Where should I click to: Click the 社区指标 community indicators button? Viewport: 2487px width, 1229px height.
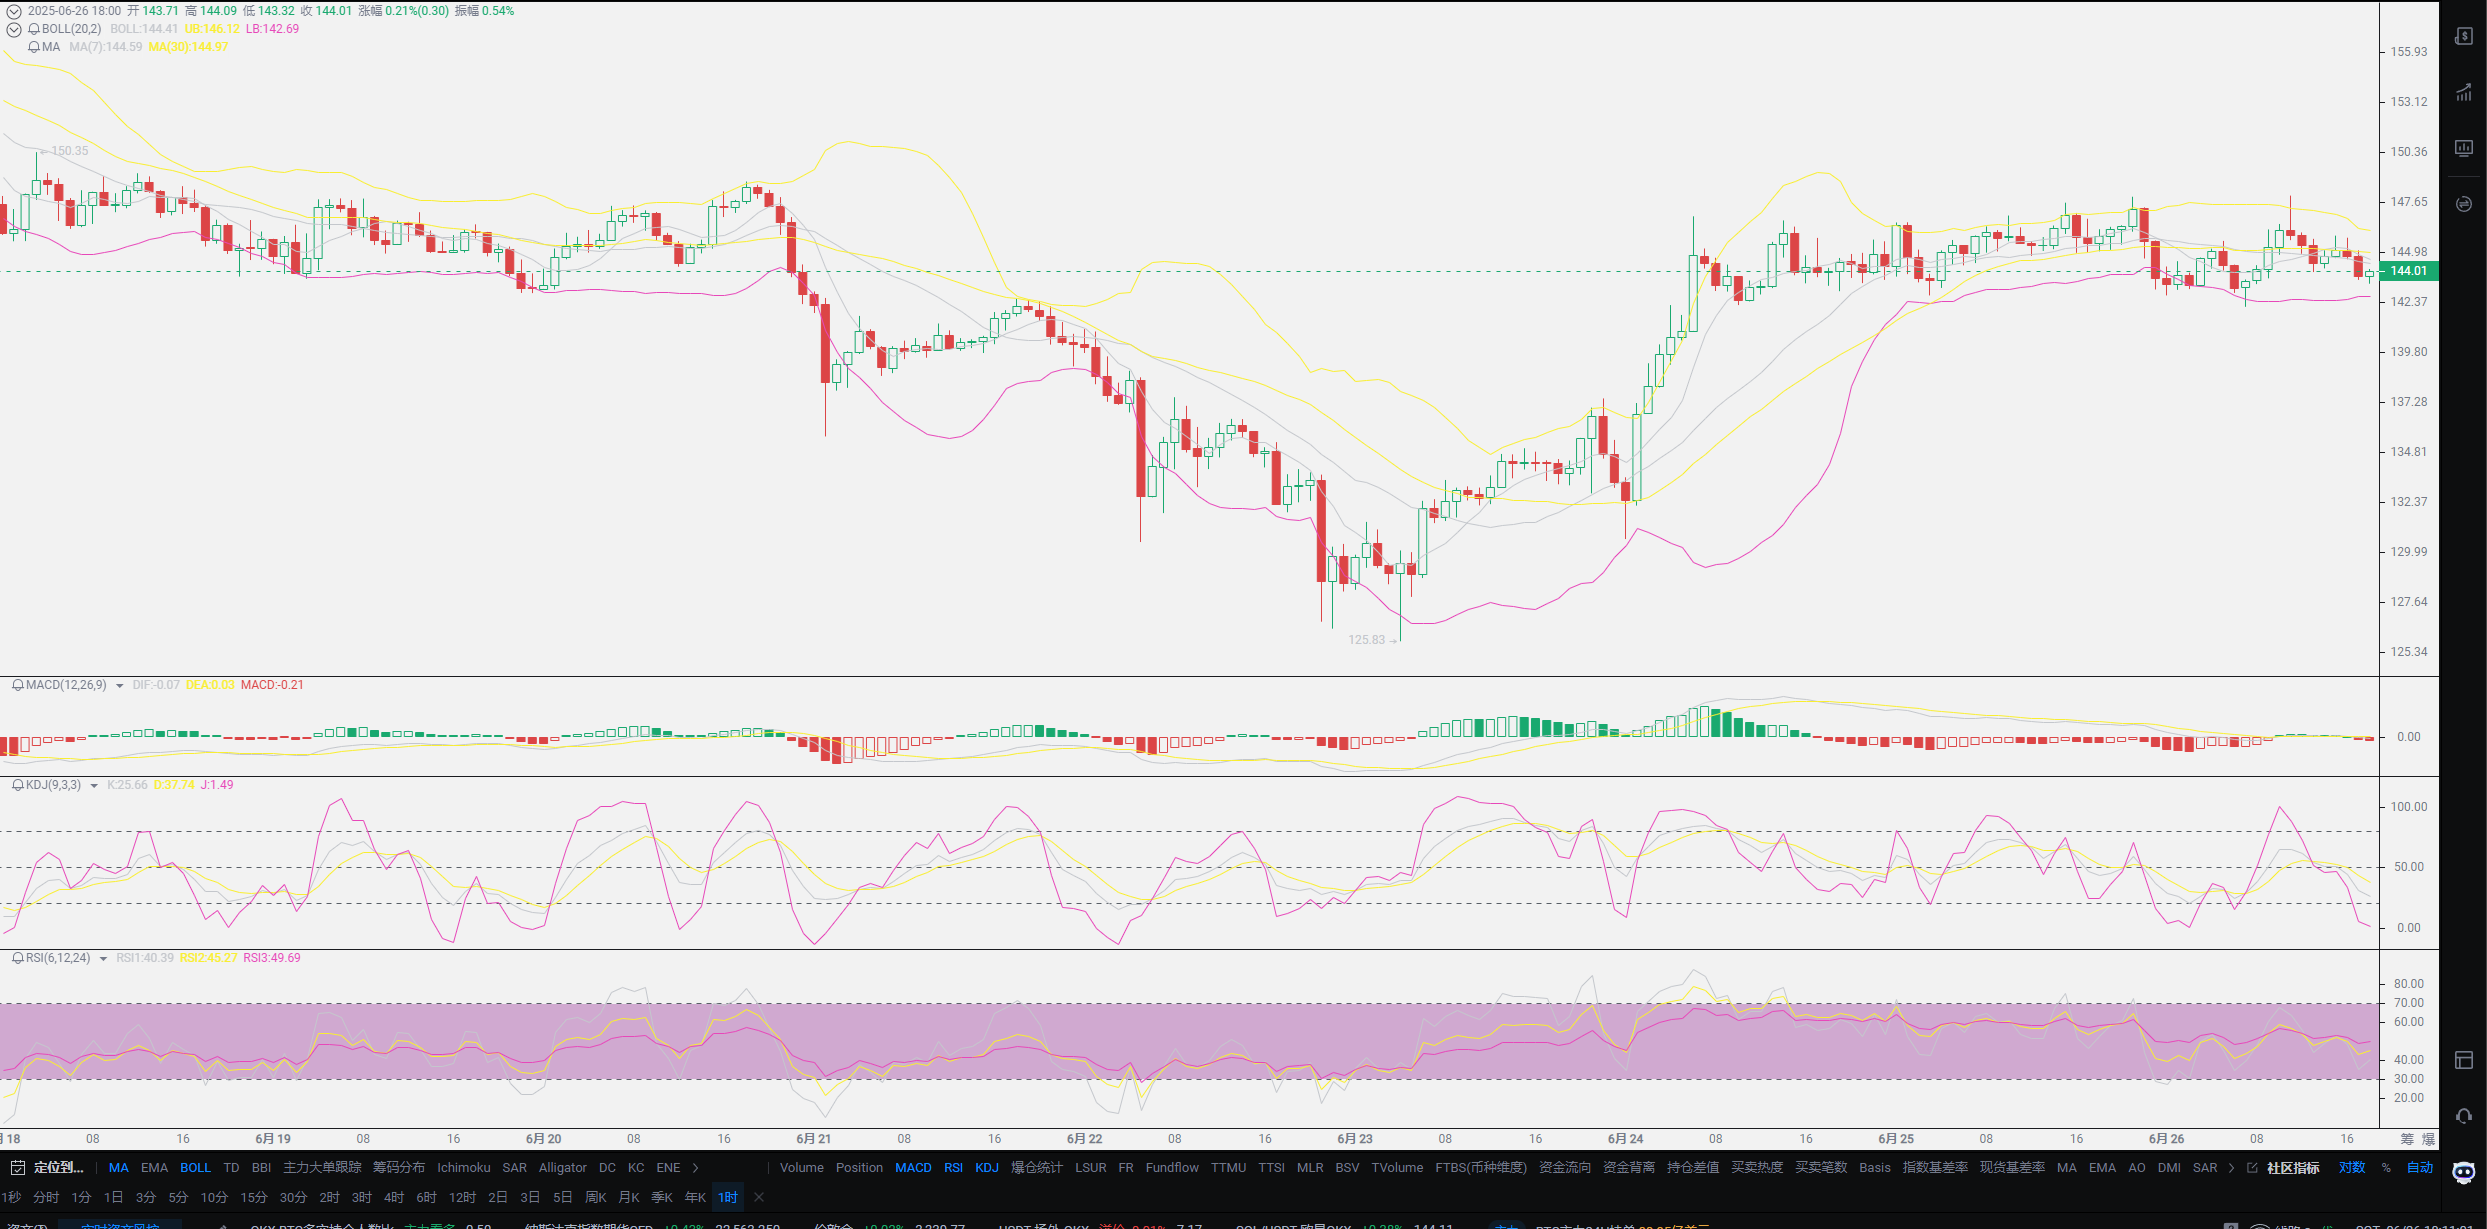click(2292, 1168)
